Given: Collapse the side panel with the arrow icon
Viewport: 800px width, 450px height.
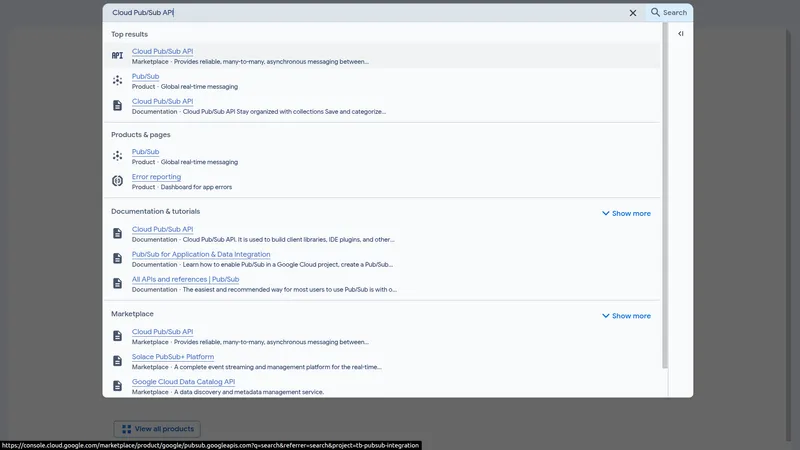Looking at the screenshot, I should pyautogui.click(x=681, y=34).
